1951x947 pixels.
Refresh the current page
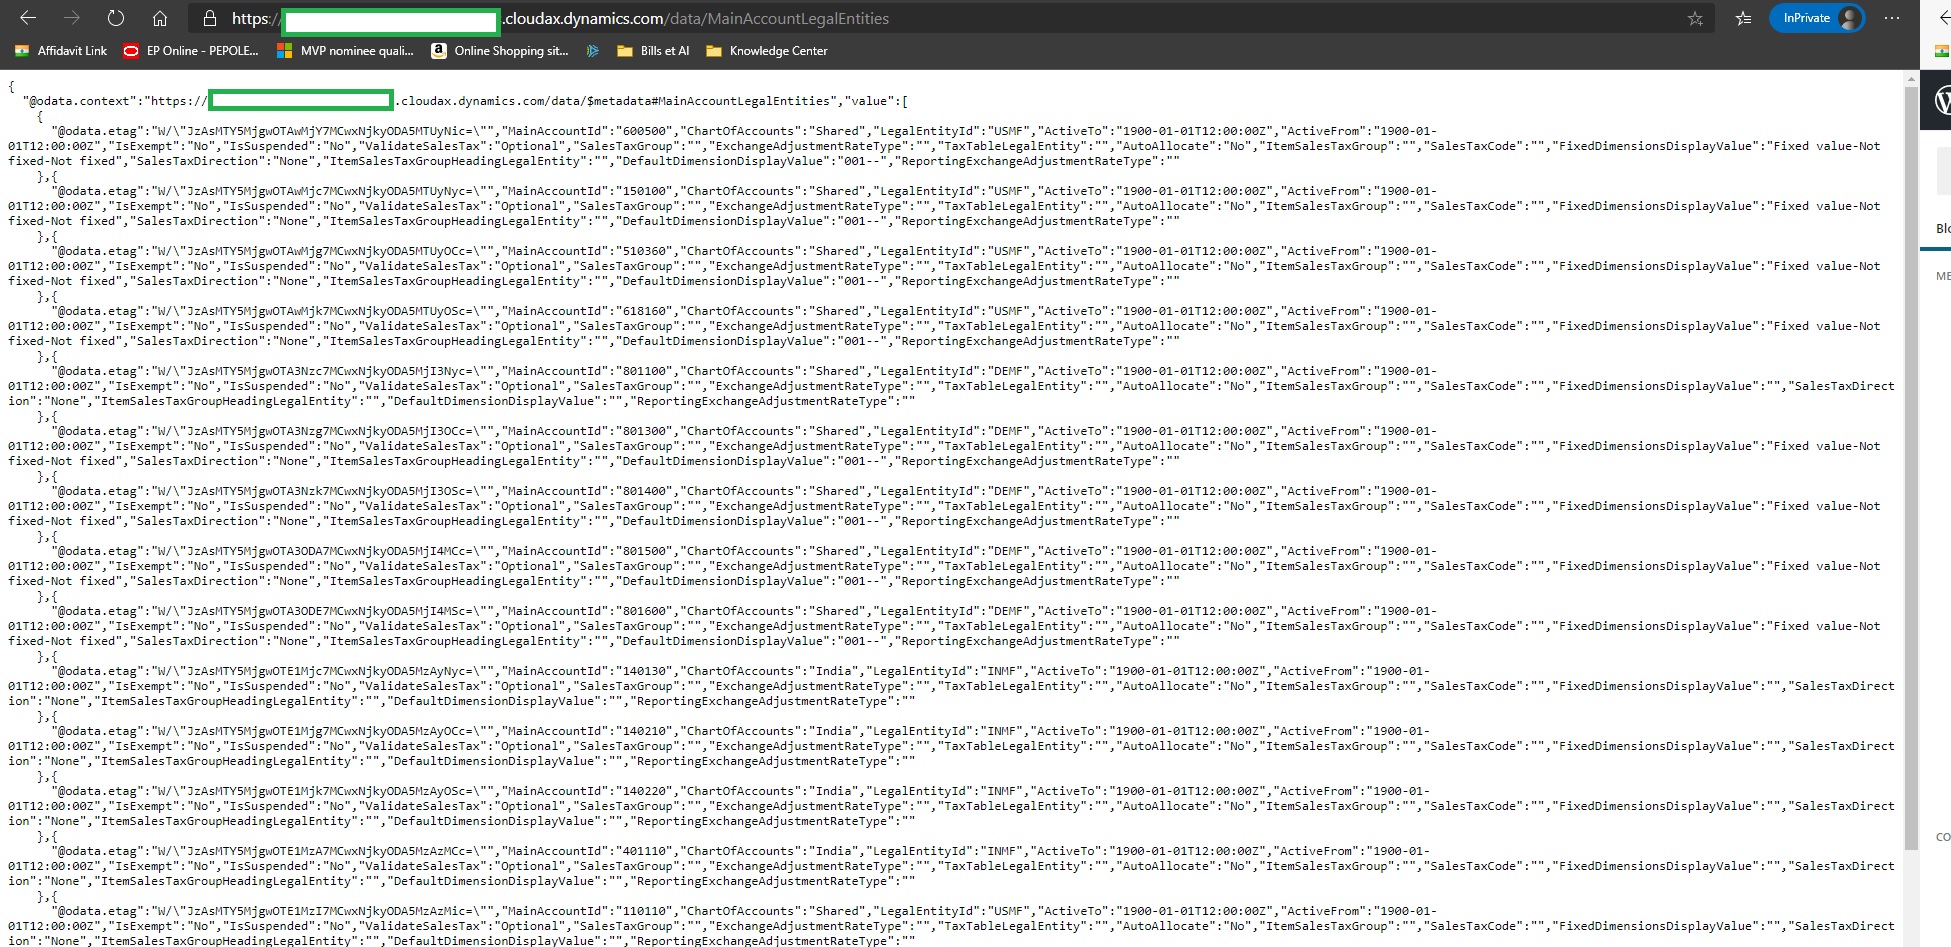click(x=116, y=18)
